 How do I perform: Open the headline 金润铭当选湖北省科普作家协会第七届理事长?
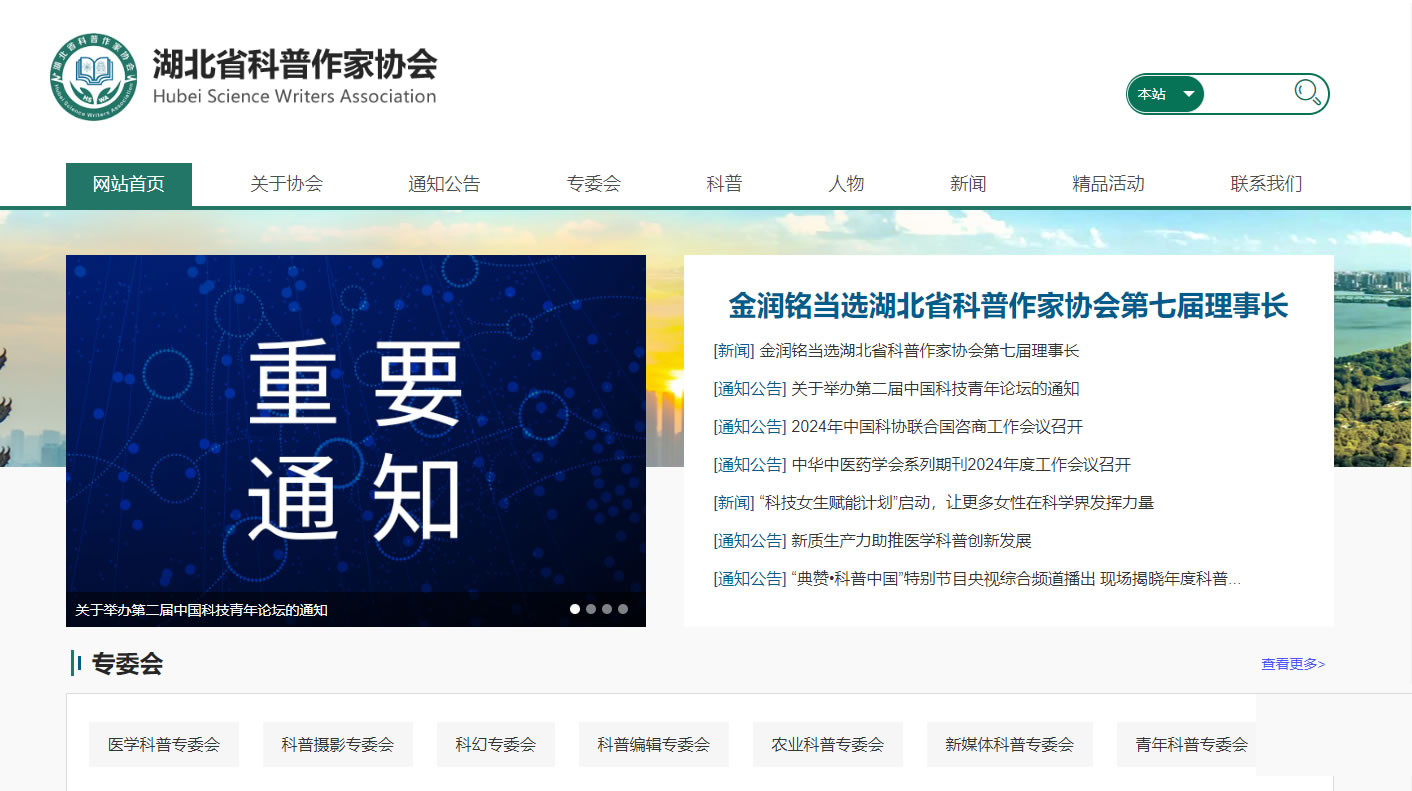[x=1008, y=306]
